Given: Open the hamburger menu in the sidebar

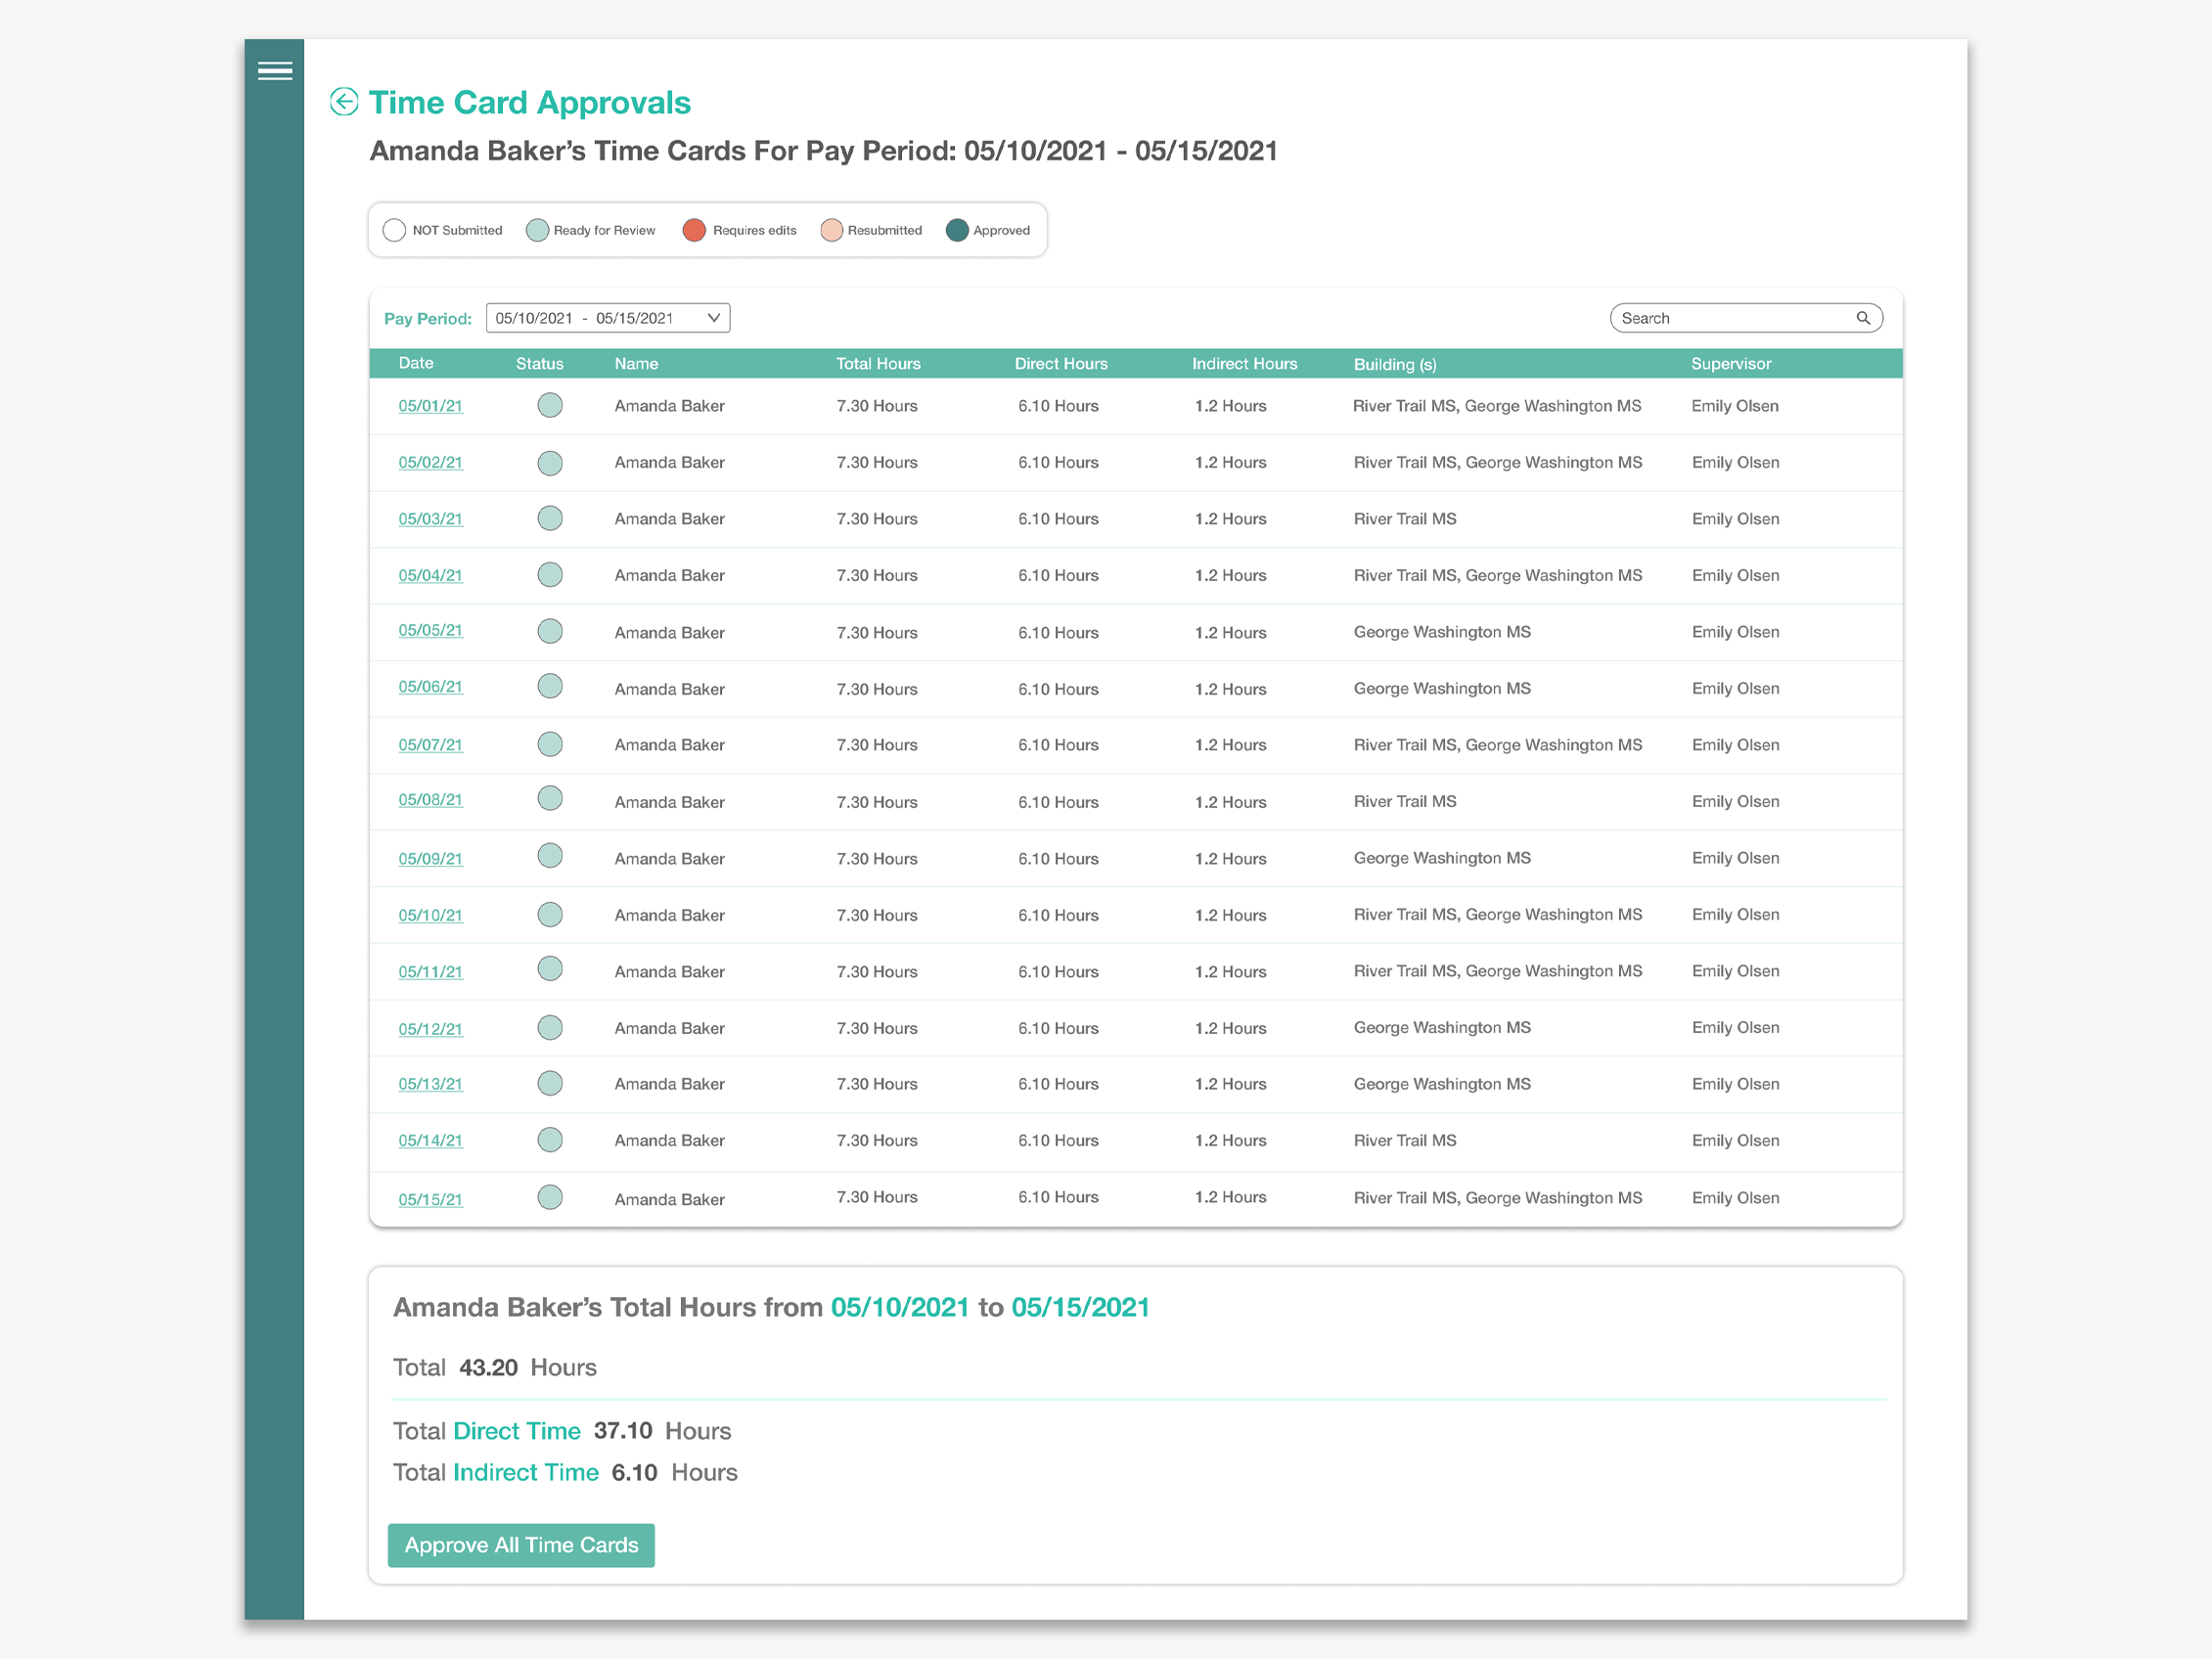Looking at the screenshot, I should [x=275, y=71].
